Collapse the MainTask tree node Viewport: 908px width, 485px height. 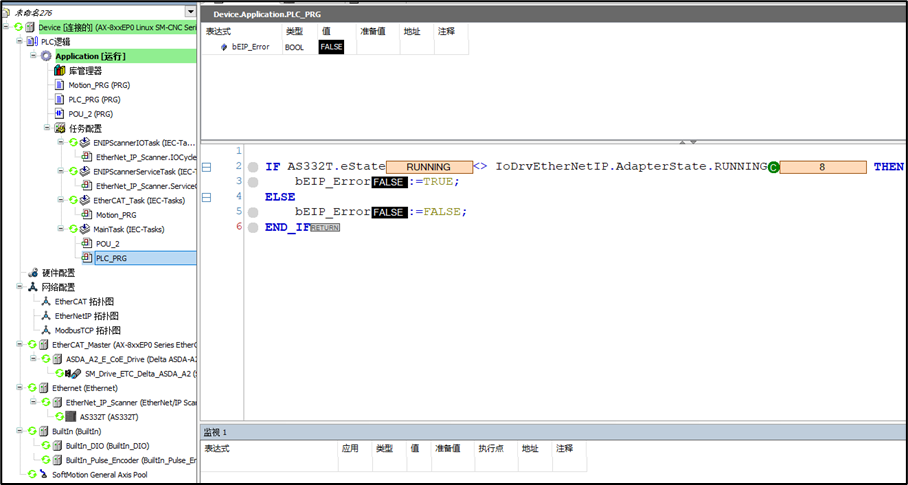60,229
